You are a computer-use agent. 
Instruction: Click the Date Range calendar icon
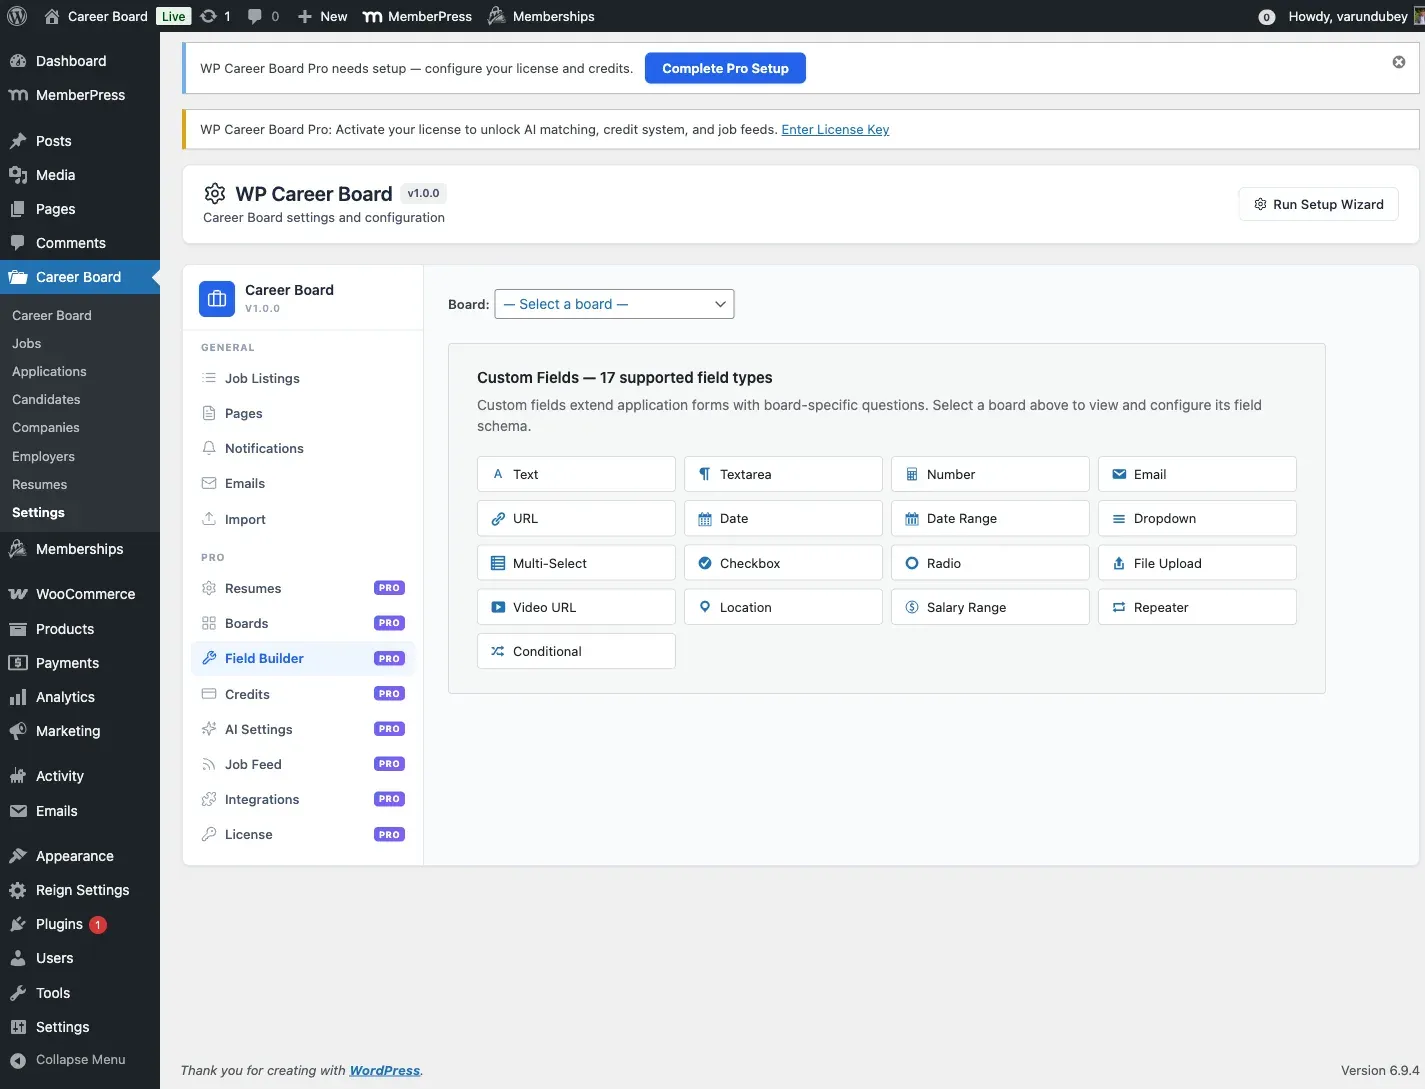click(x=912, y=518)
